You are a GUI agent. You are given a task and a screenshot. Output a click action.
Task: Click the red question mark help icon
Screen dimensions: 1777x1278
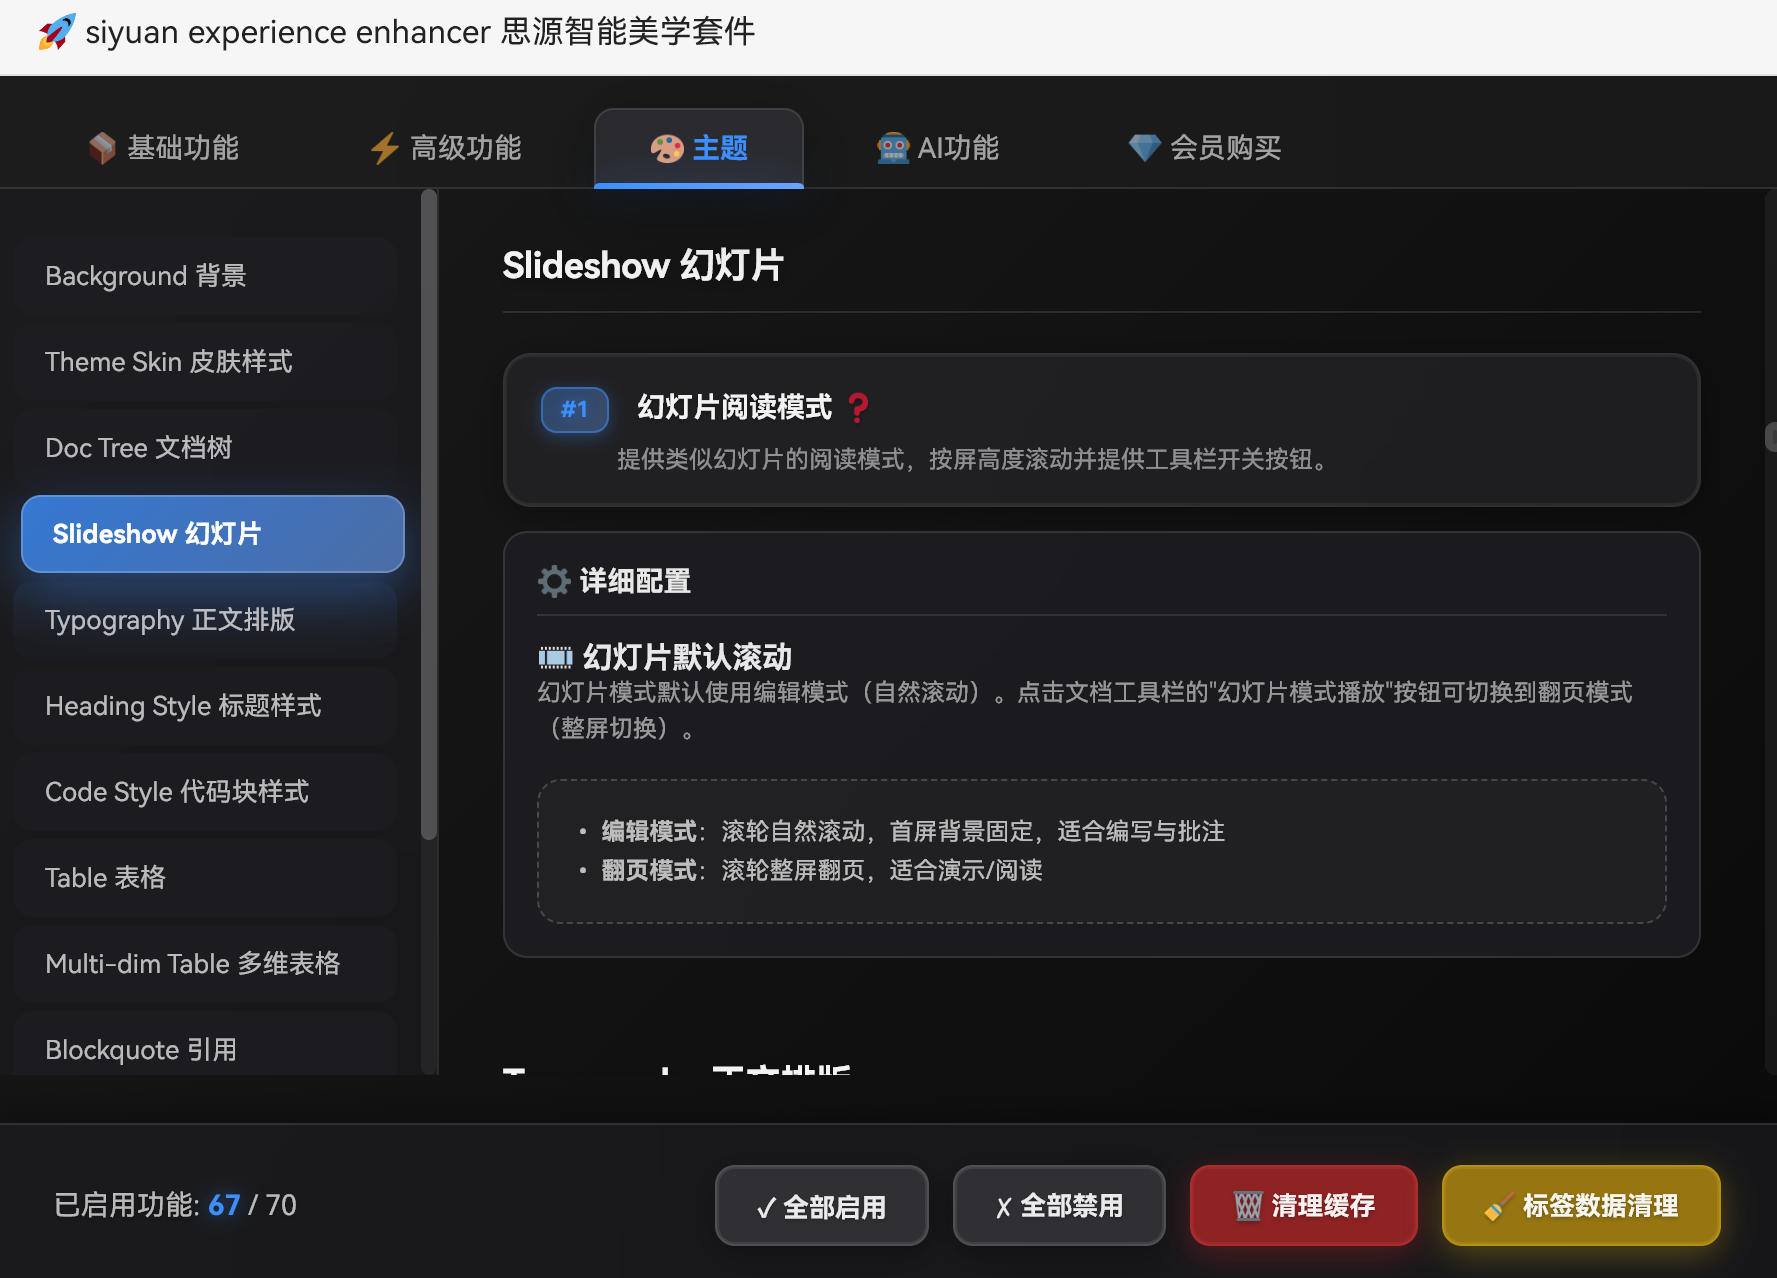[x=858, y=408]
